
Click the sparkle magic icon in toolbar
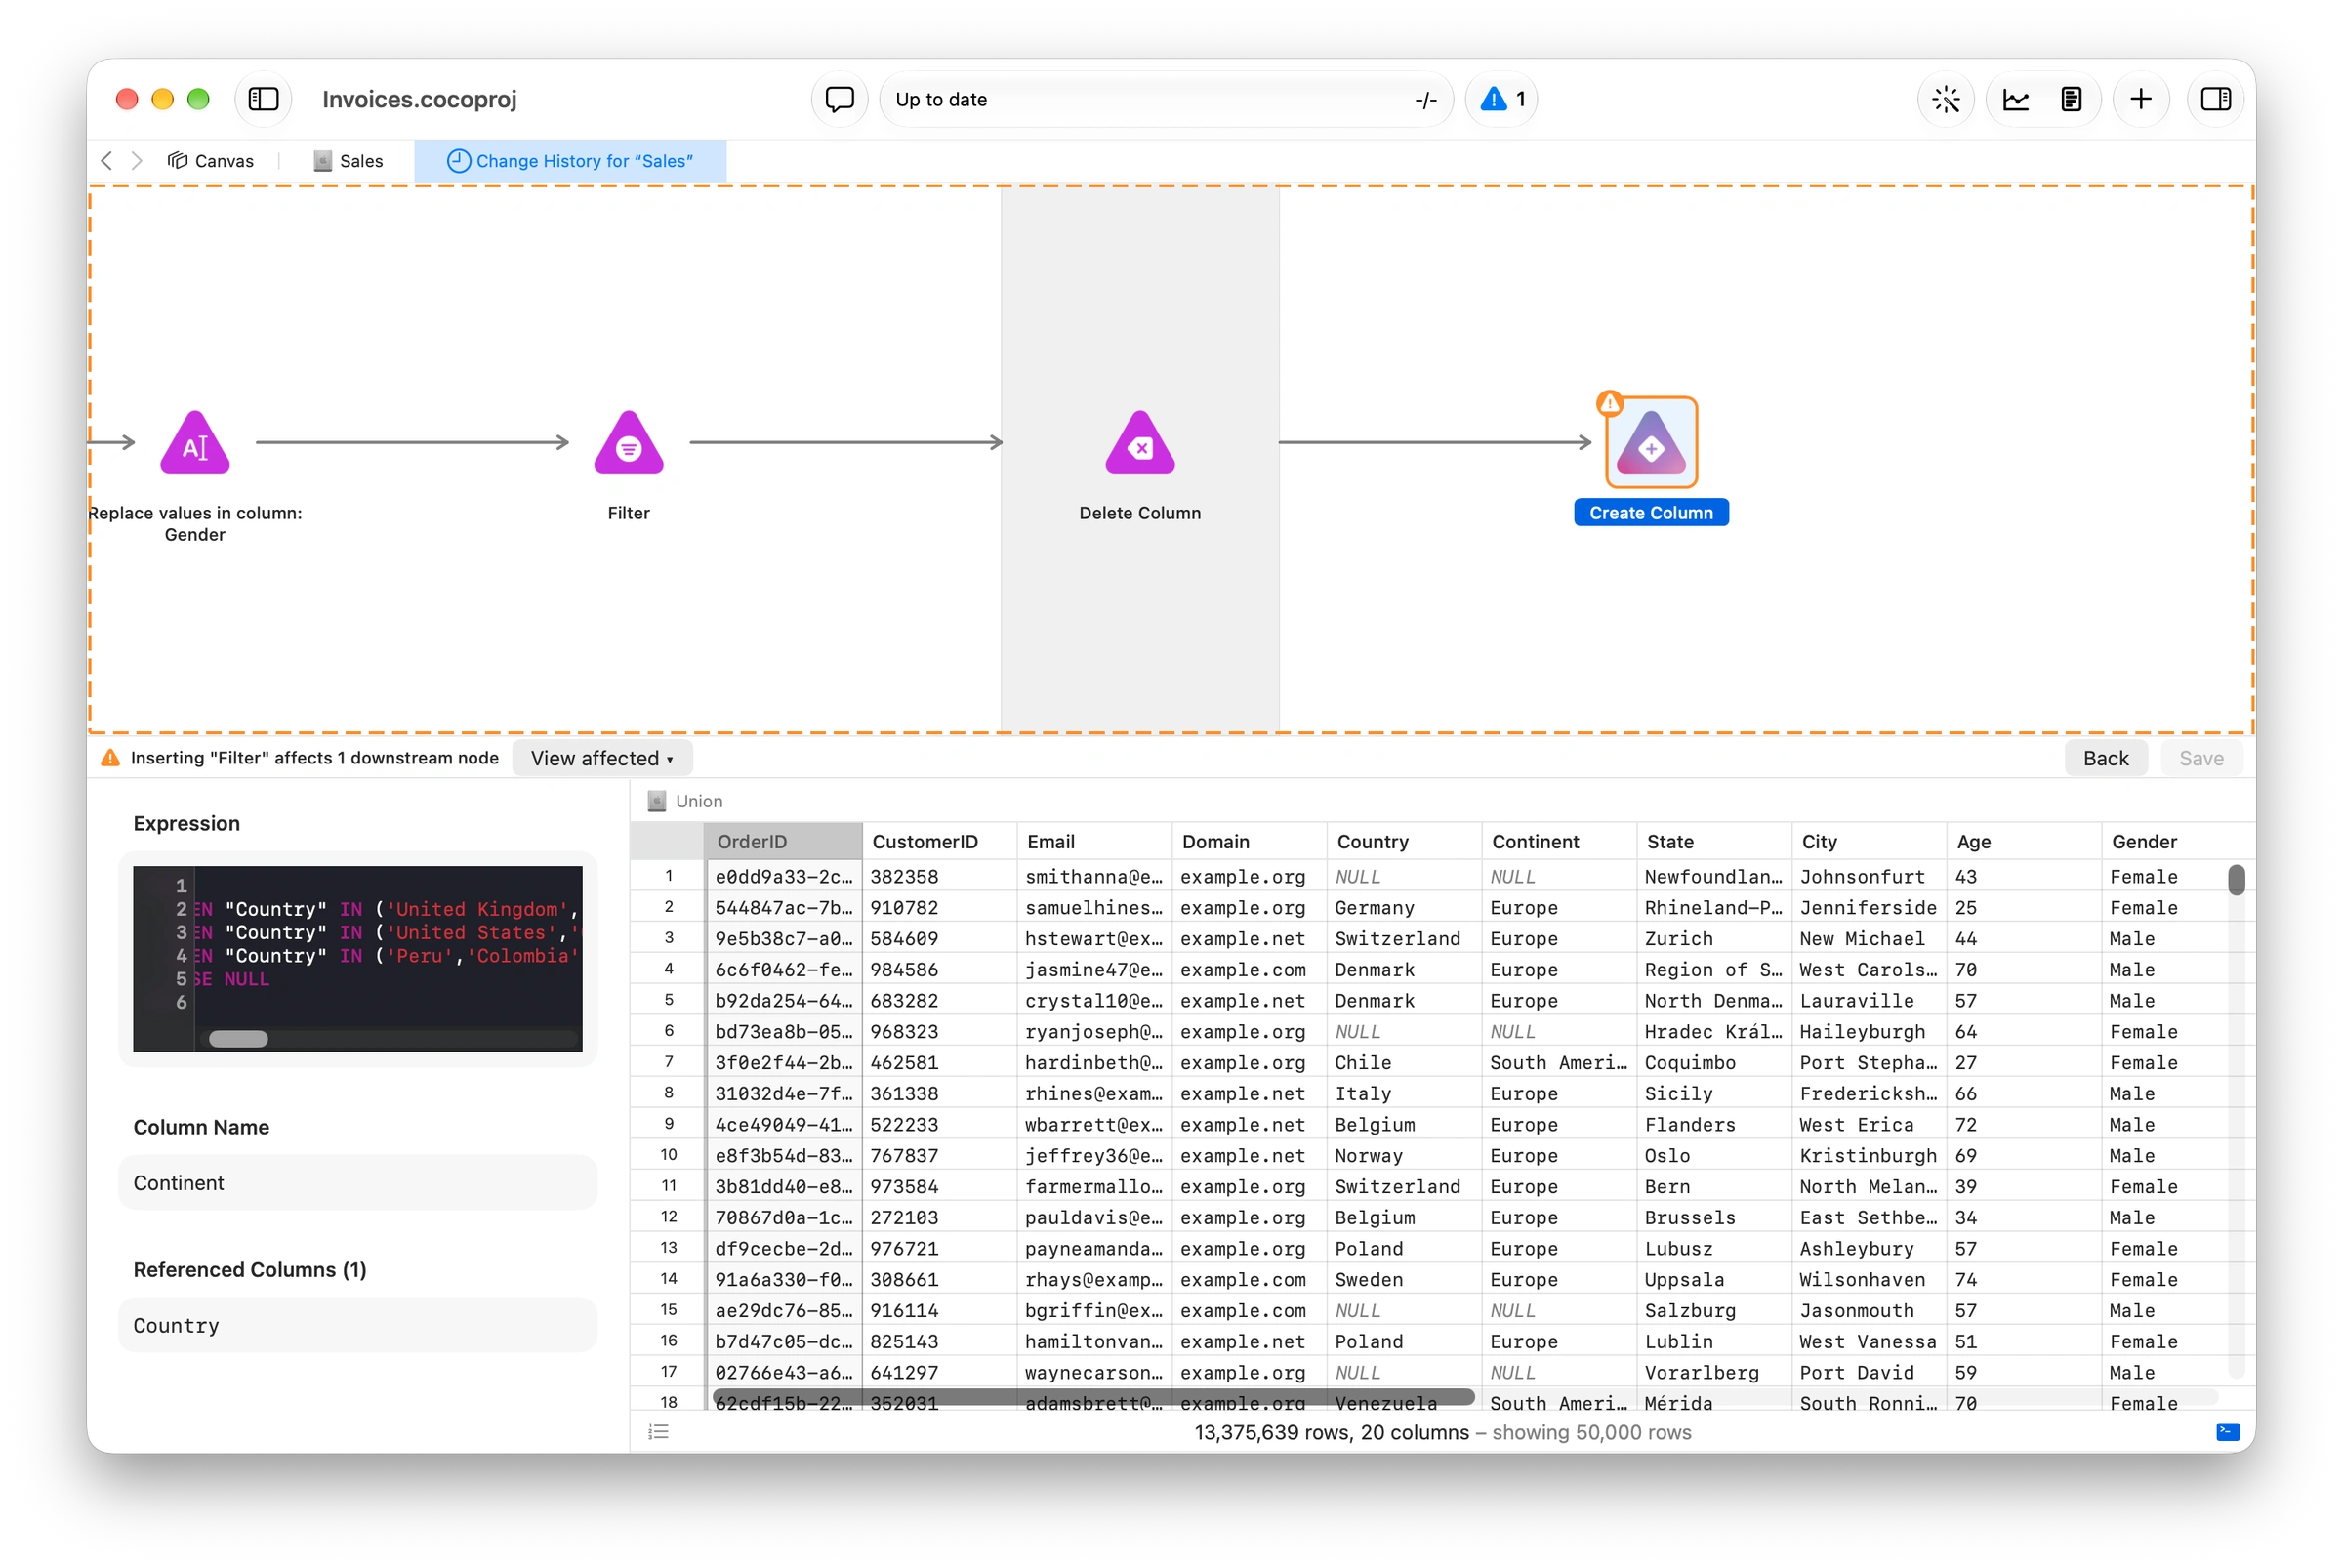(x=1945, y=99)
